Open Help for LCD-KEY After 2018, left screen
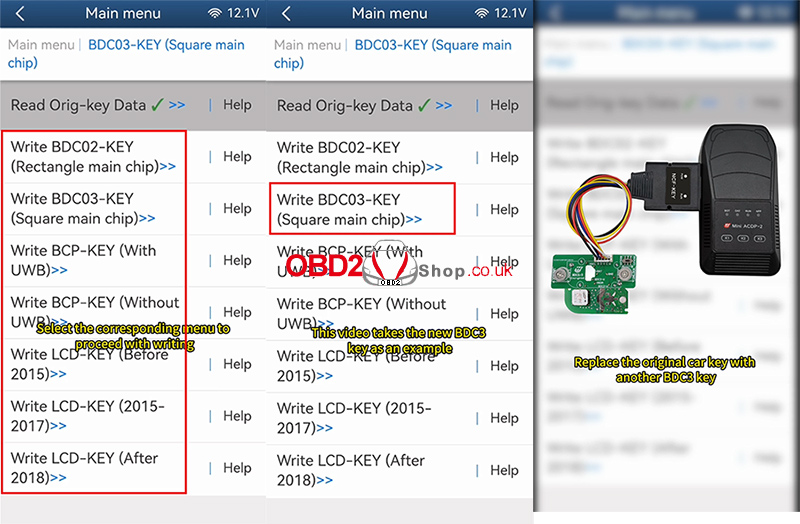The width and height of the screenshot is (800, 524). point(237,468)
